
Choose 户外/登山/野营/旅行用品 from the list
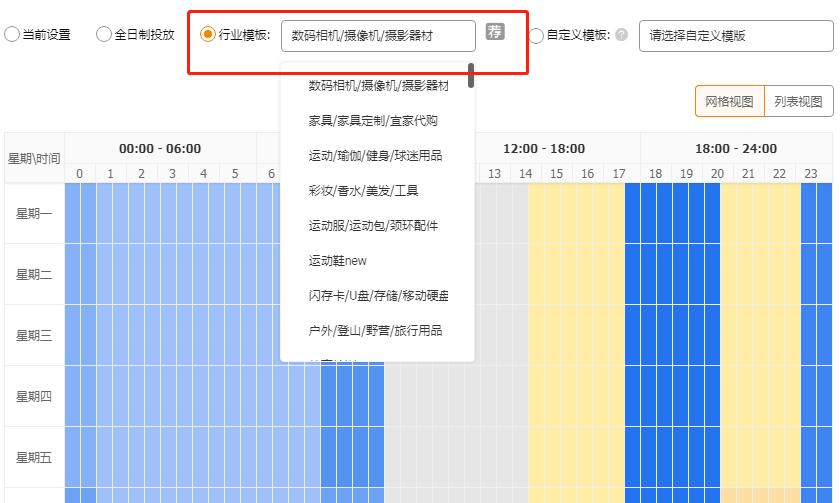coord(375,331)
